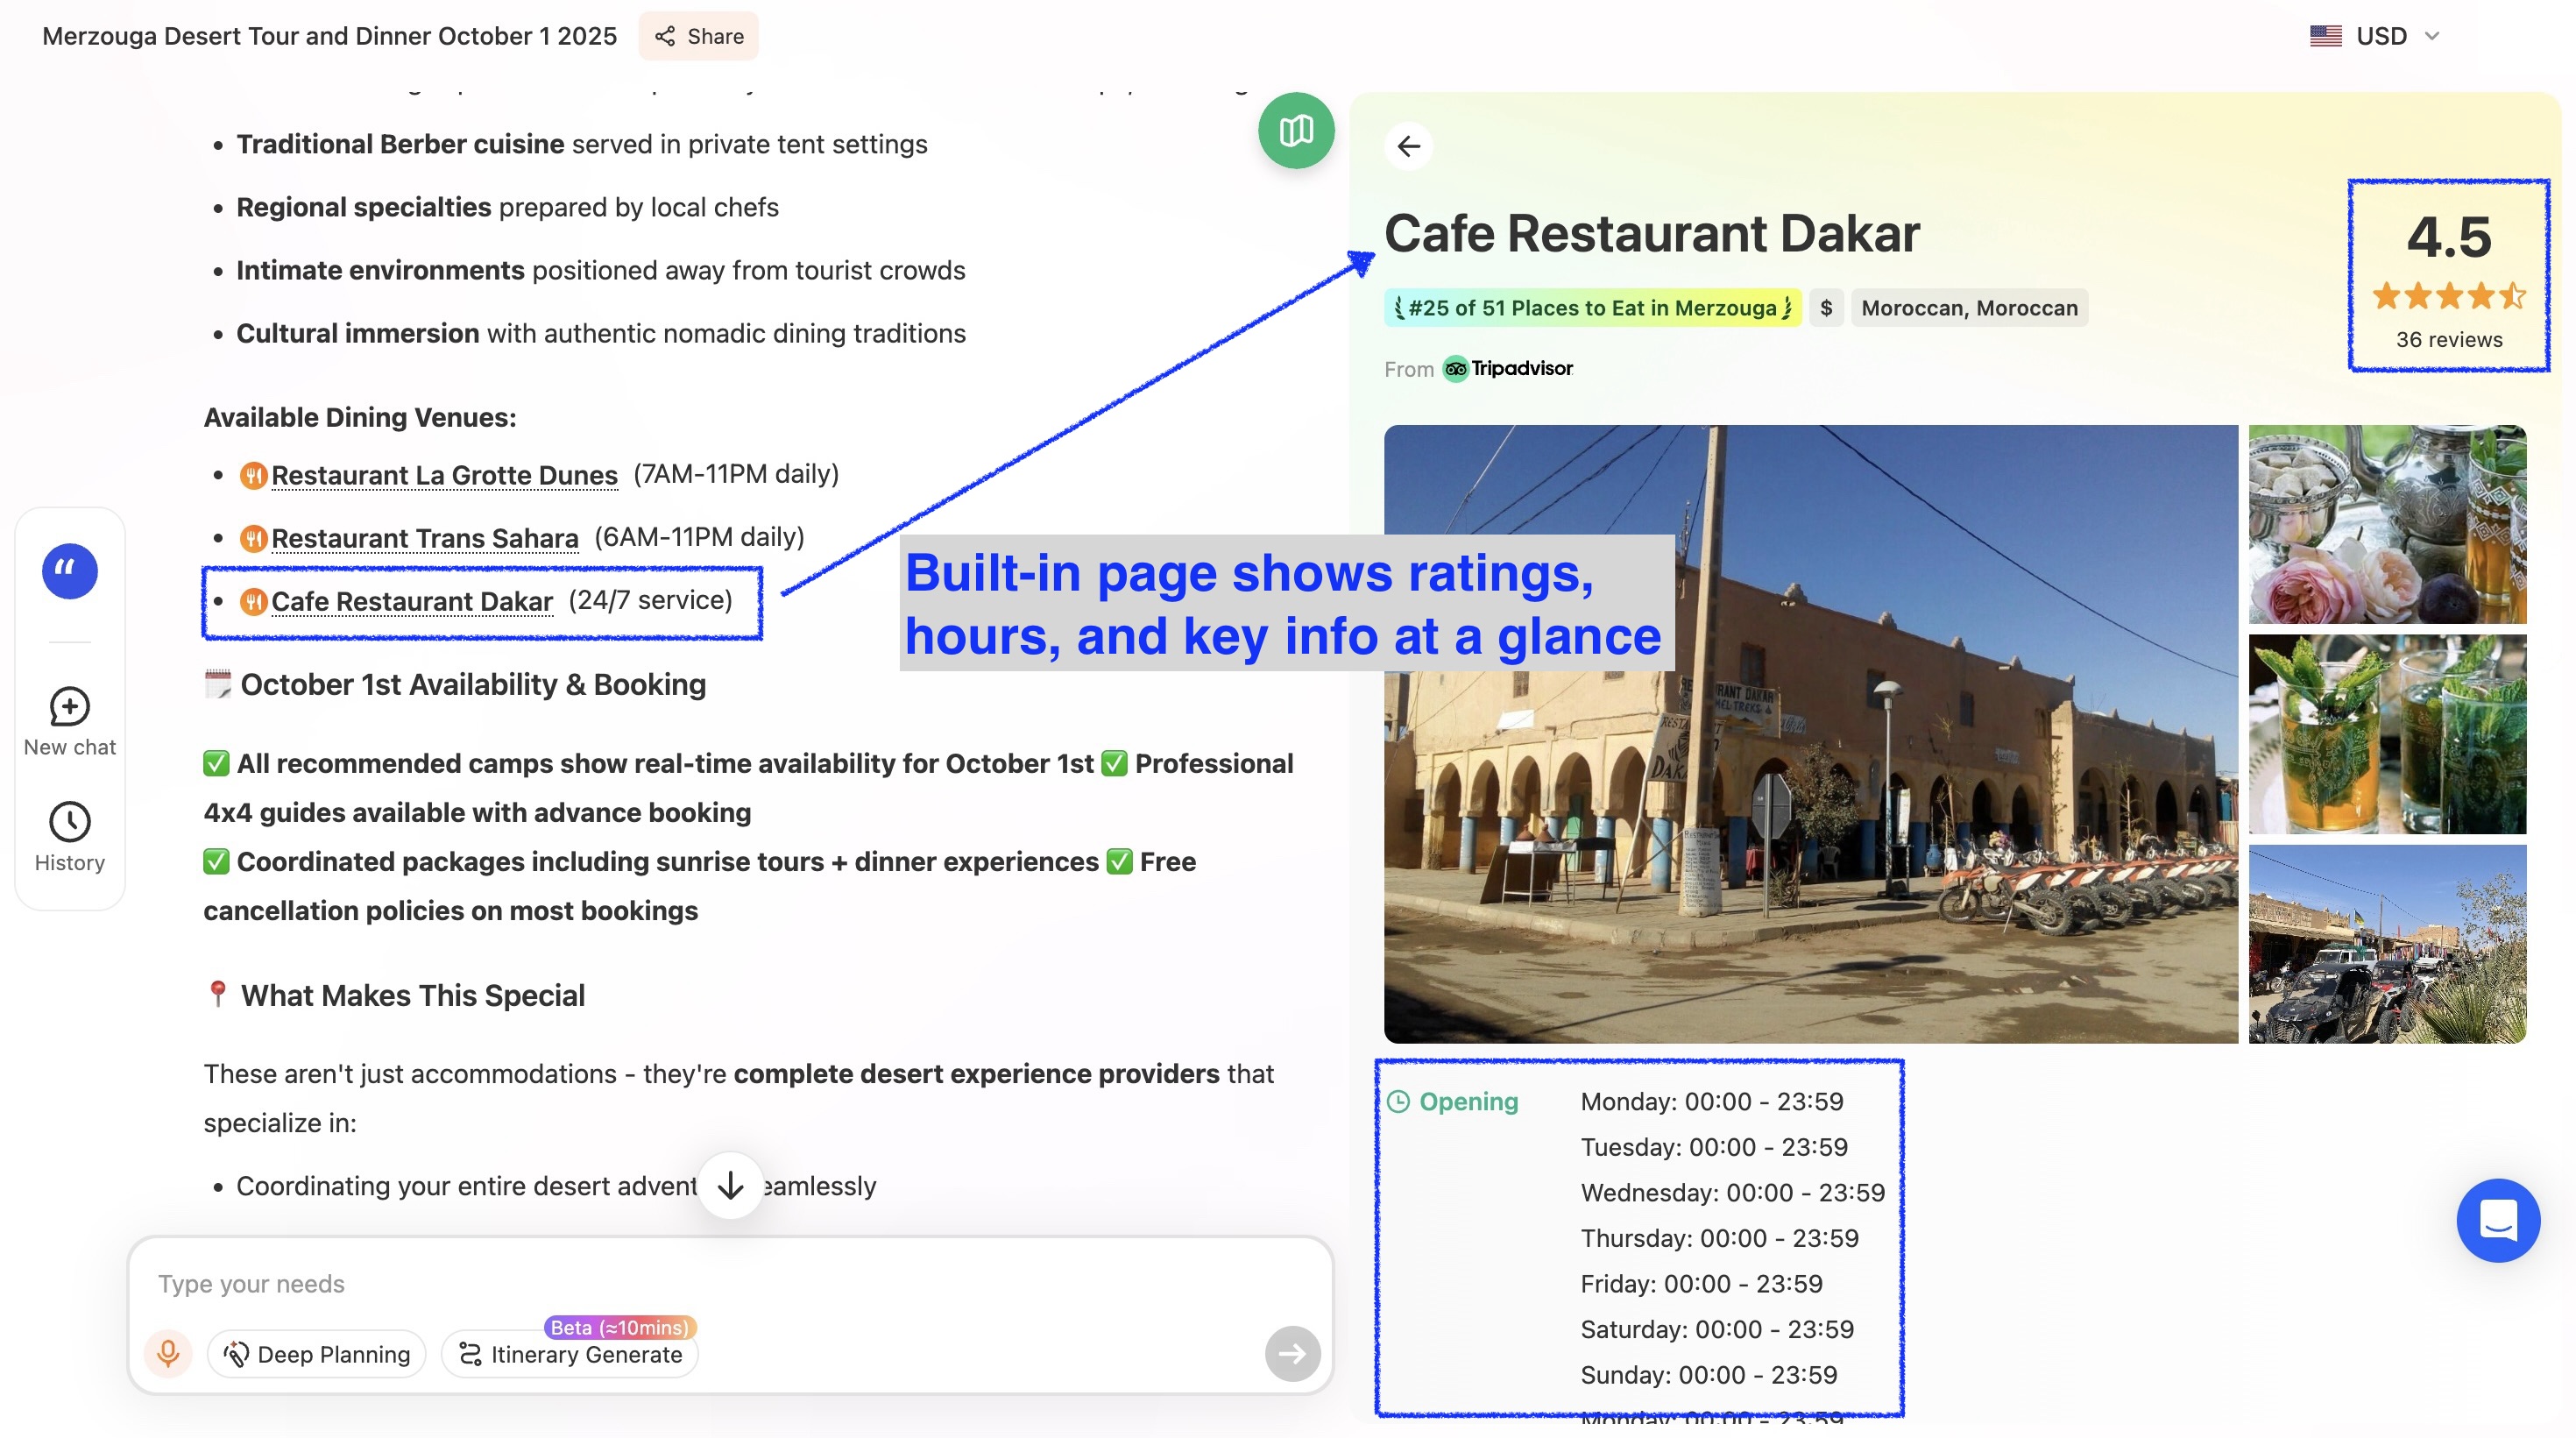The image size is (2576, 1438).
Task: Click the blue quote logo icon
Action: tap(70, 571)
